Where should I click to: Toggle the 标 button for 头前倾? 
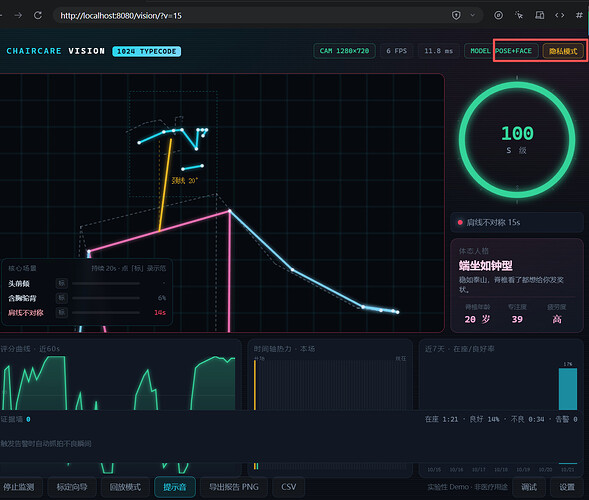(62, 283)
